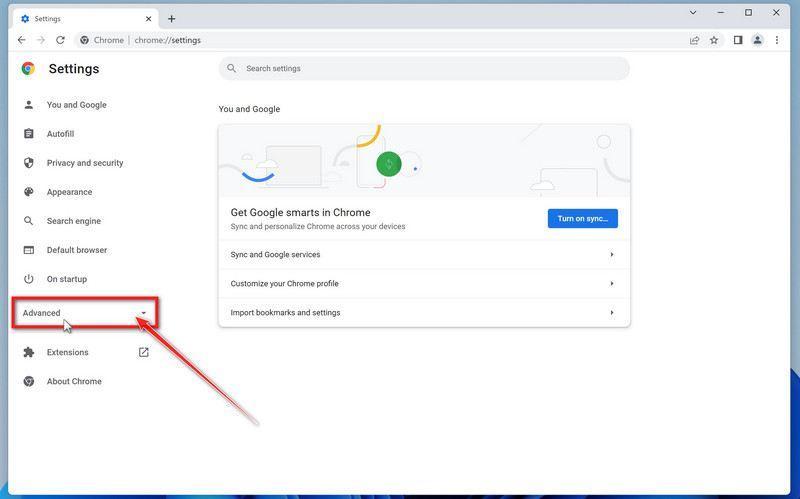Click arrow beside Sync and Google services

tap(611, 255)
